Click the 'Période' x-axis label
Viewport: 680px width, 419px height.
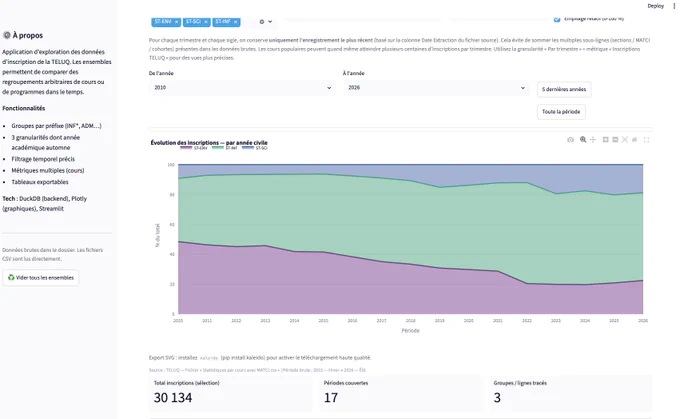click(x=410, y=331)
